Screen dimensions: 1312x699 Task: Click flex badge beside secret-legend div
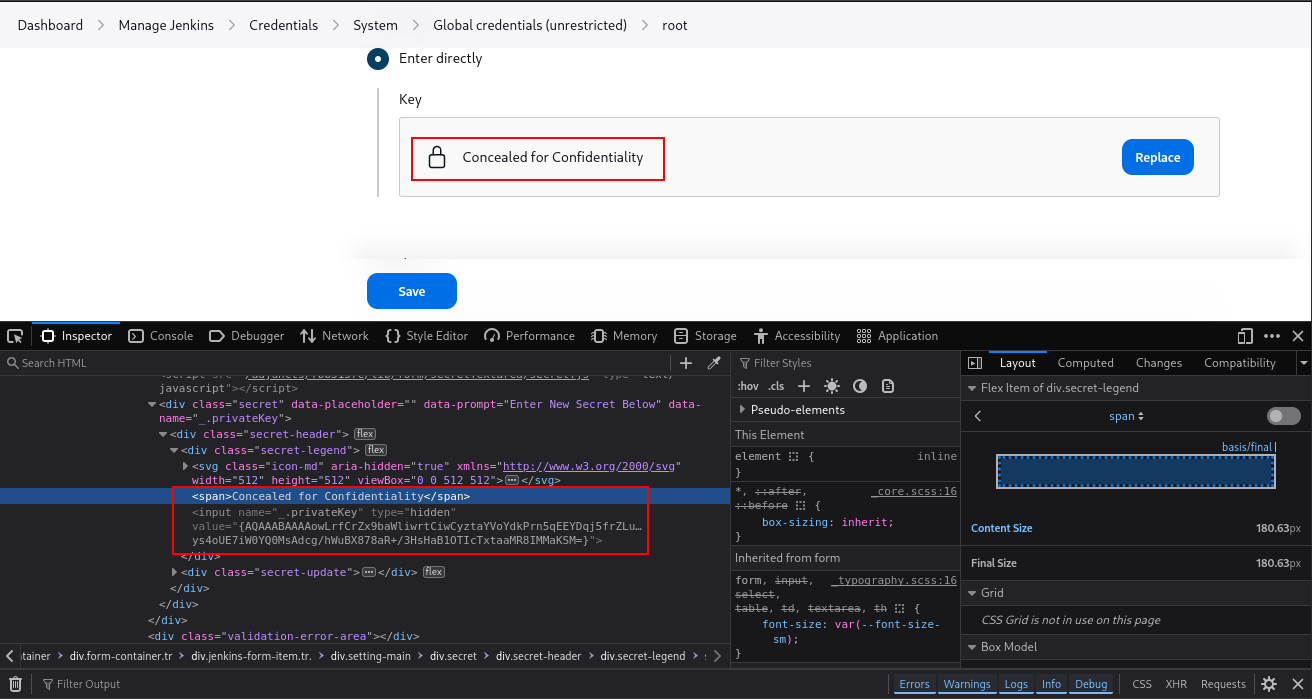coord(376,450)
